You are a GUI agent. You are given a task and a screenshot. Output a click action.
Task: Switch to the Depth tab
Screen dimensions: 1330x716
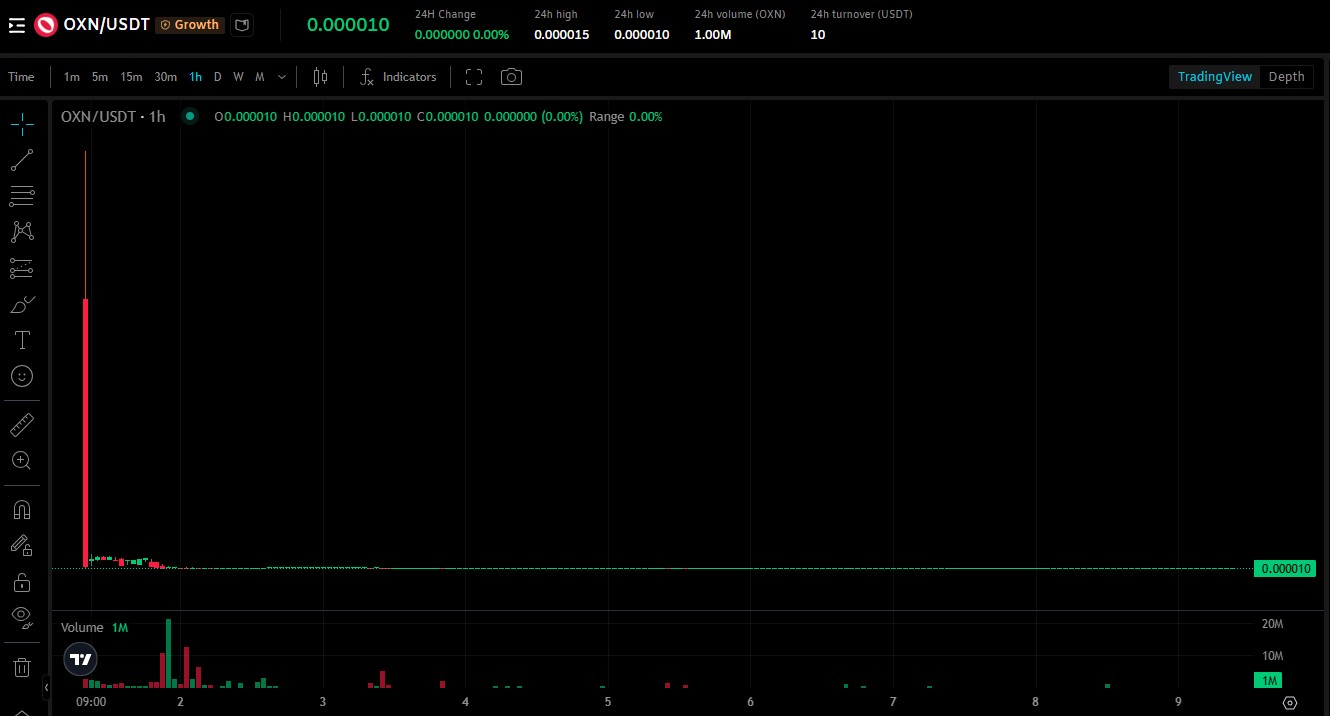pos(1286,76)
